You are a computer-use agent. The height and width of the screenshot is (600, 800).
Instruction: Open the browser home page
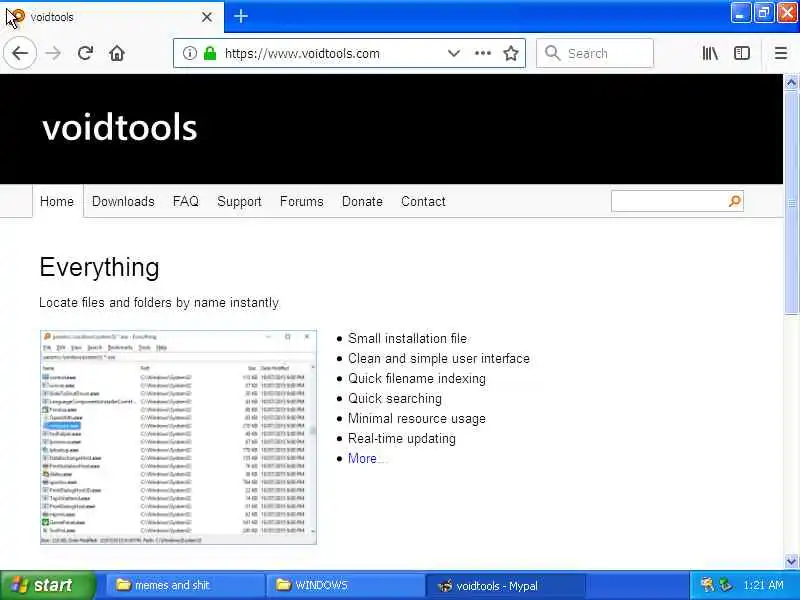click(x=117, y=53)
